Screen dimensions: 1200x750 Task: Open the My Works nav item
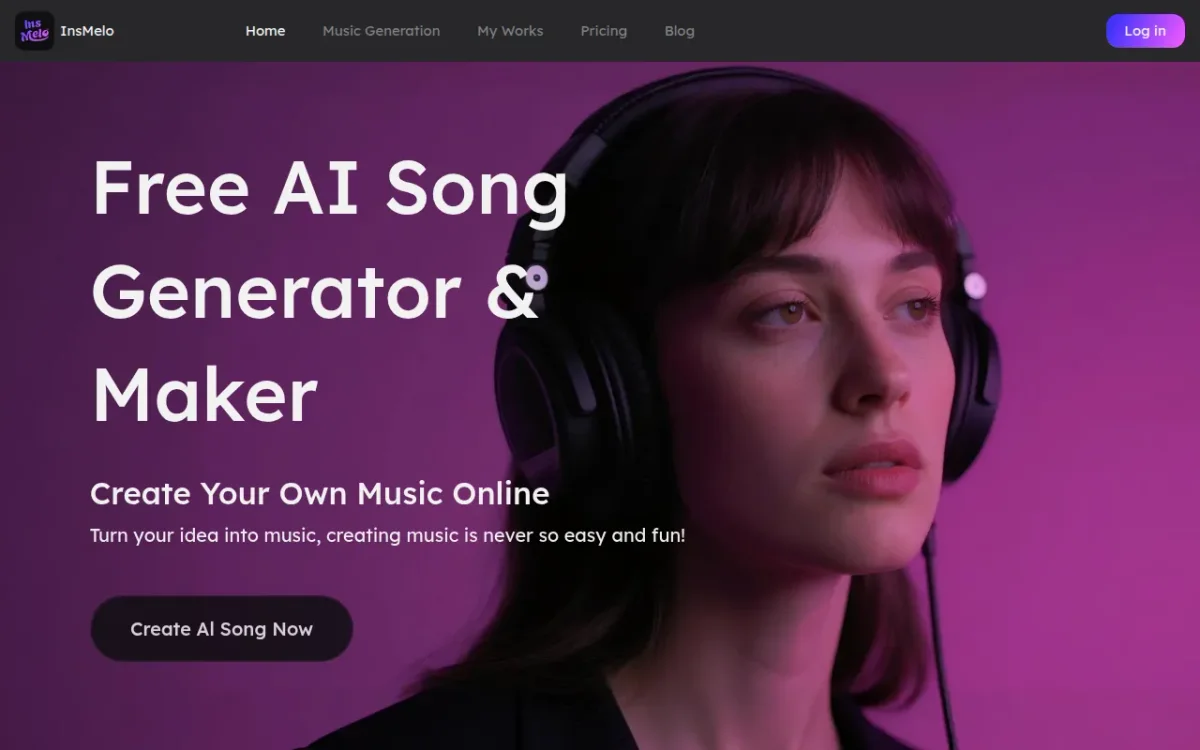[x=510, y=31]
